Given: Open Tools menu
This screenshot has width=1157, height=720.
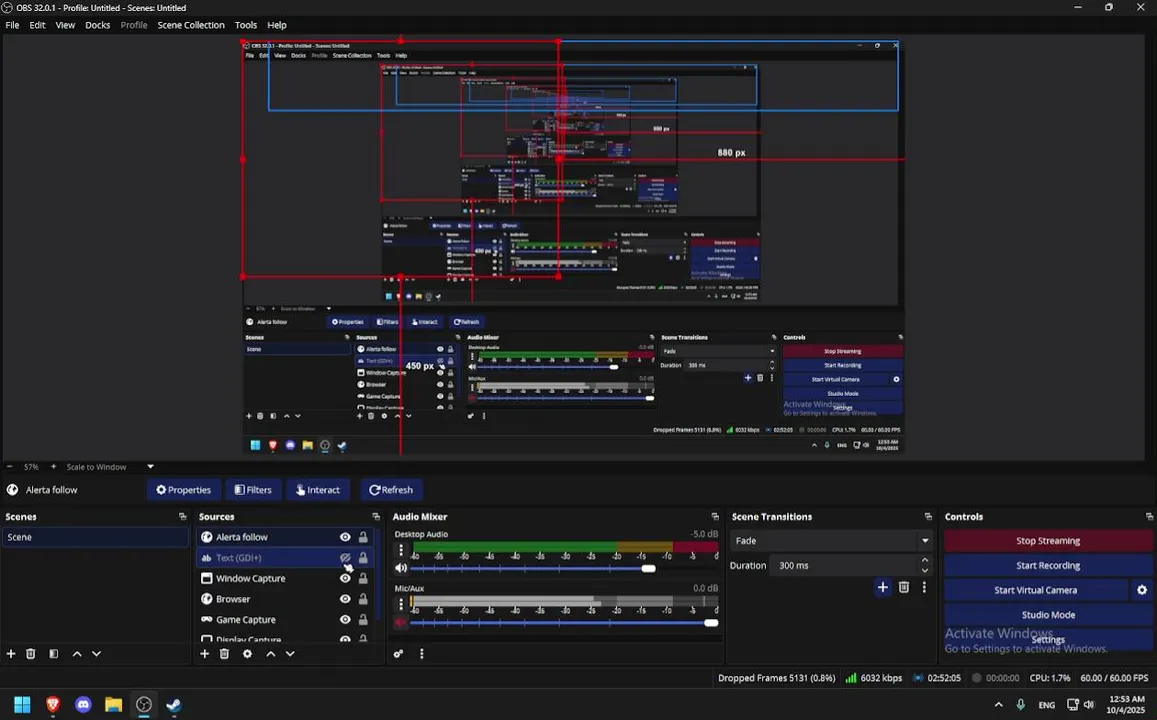Looking at the screenshot, I should 246,25.
